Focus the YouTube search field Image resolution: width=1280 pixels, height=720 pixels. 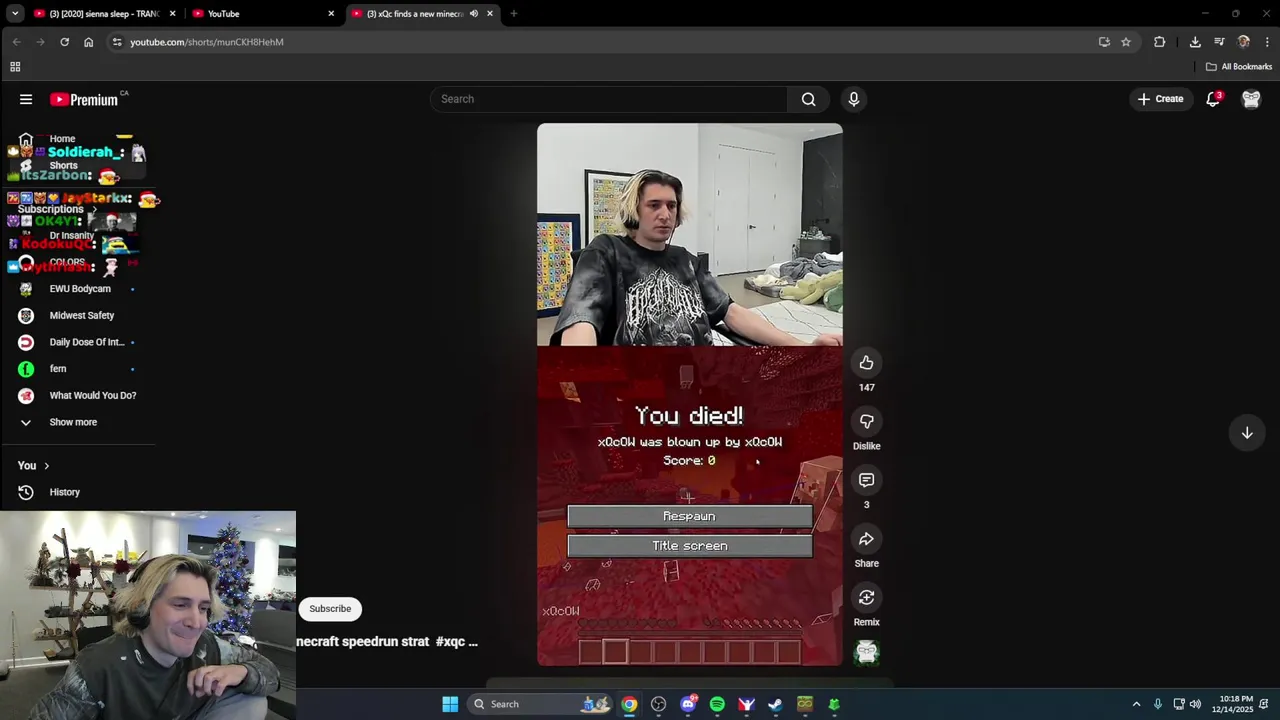click(610, 99)
